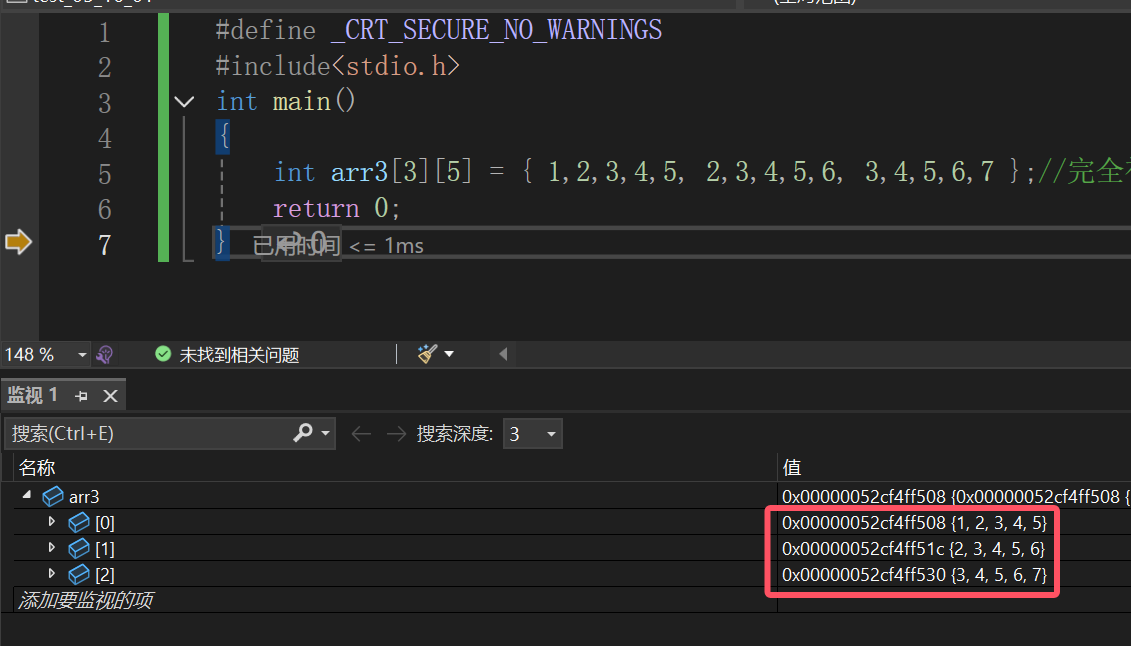
Task: Click the '_CRT_SECURE_NO_WARNINGS' macro text
Action: click(x=496, y=30)
